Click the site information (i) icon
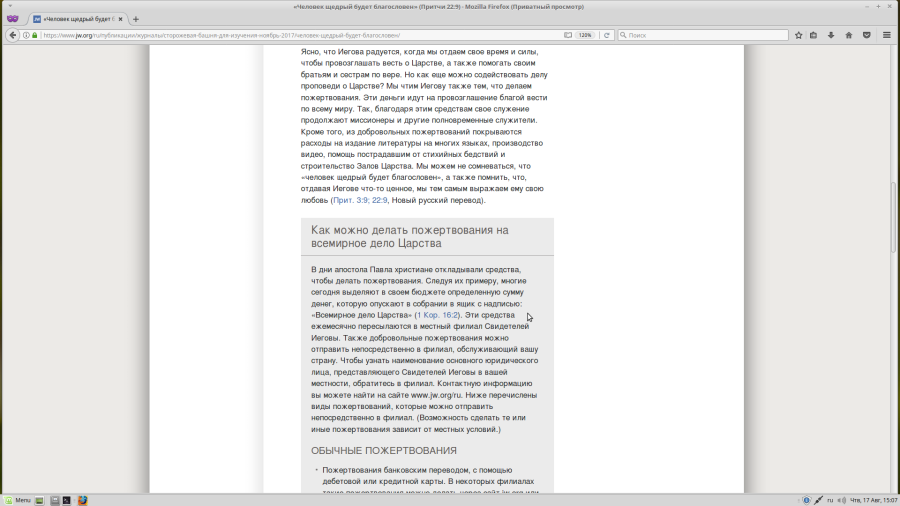Viewport: 900px width, 506px height. 26,35
